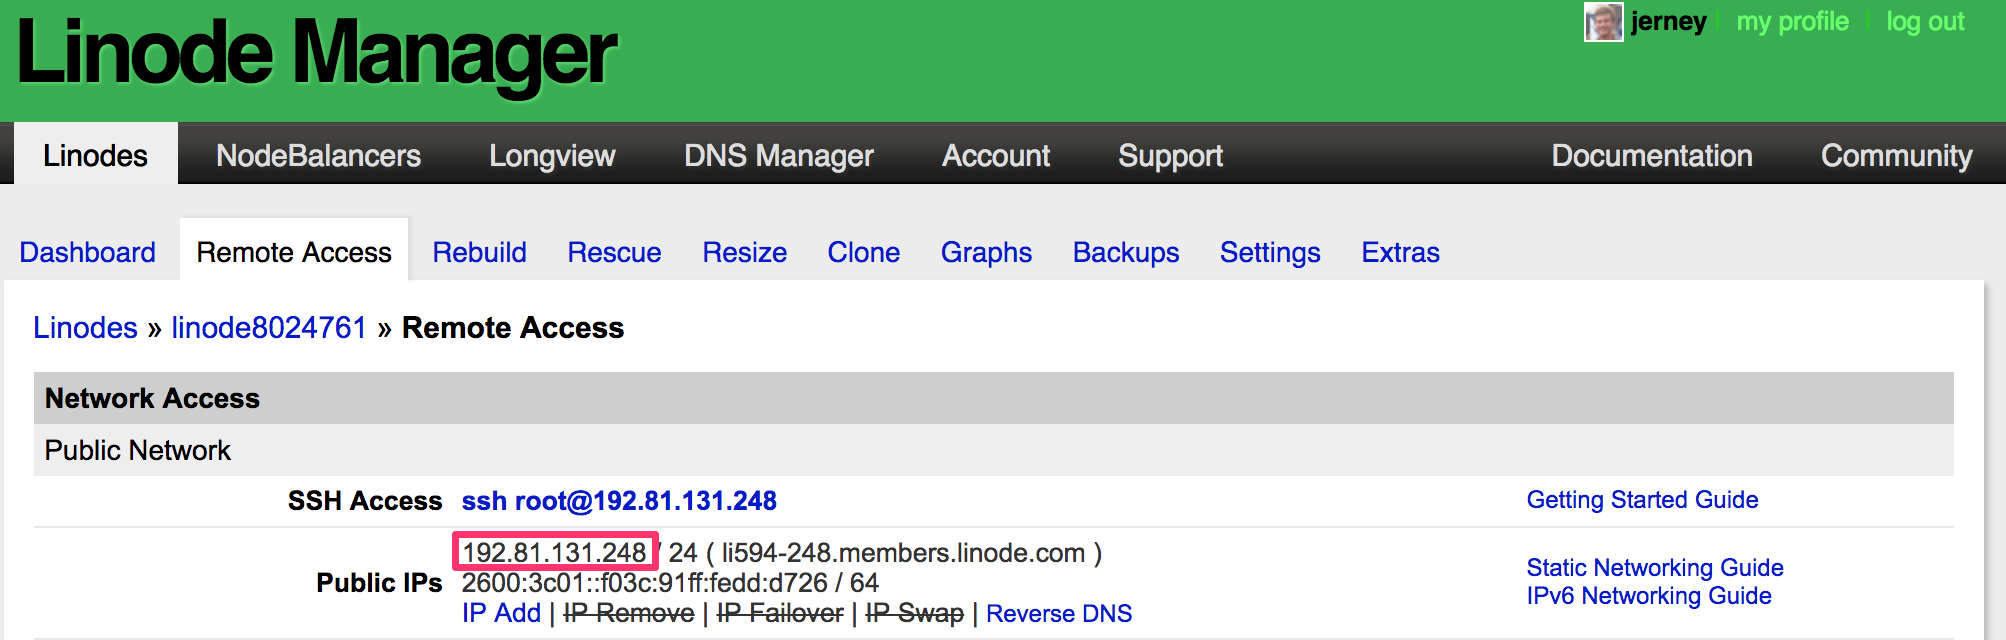This screenshot has height=640, width=2006.
Task: Go to the Settings subtab
Action: (x=1270, y=252)
